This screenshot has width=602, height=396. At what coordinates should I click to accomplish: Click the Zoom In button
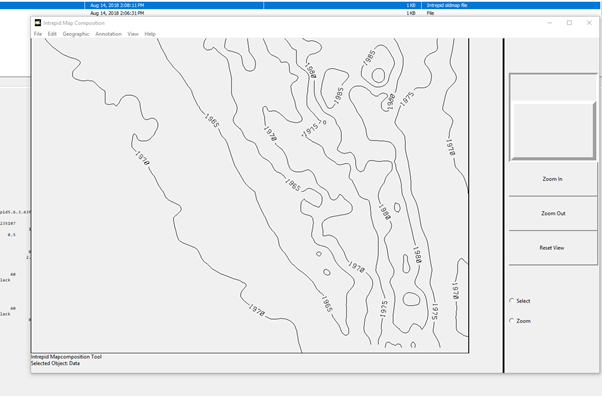click(x=552, y=179)
